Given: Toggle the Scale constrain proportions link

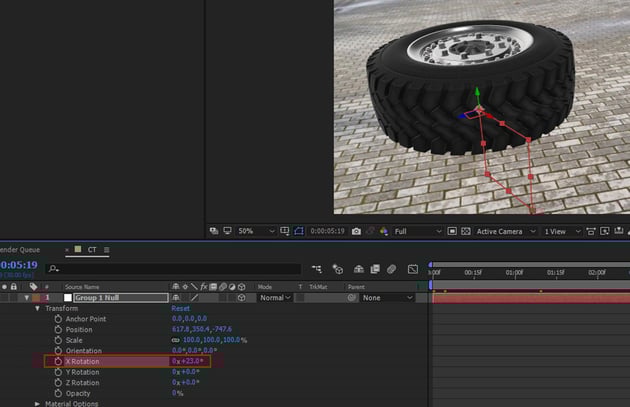Looking at the screenshot, I should click(176, 340).
